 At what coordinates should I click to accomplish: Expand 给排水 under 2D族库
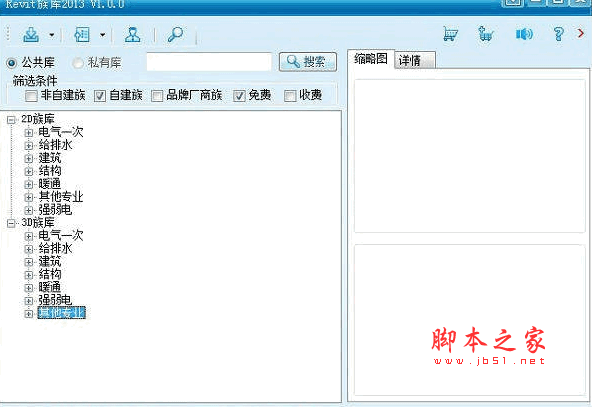pos(29,146)
